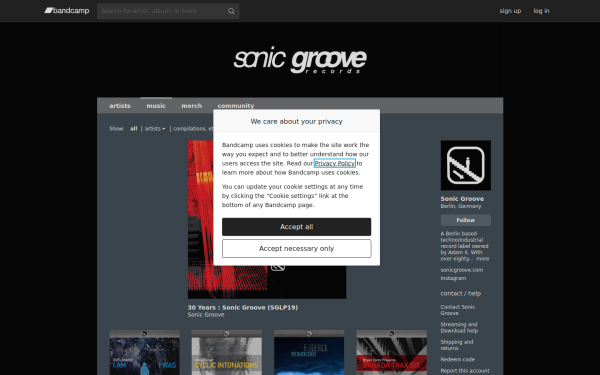The height and width of the screenshot is (375, 600).
Task: Open '30 Years : Sonic Groove (SGLP19)' title
Action: click(243, 307)
